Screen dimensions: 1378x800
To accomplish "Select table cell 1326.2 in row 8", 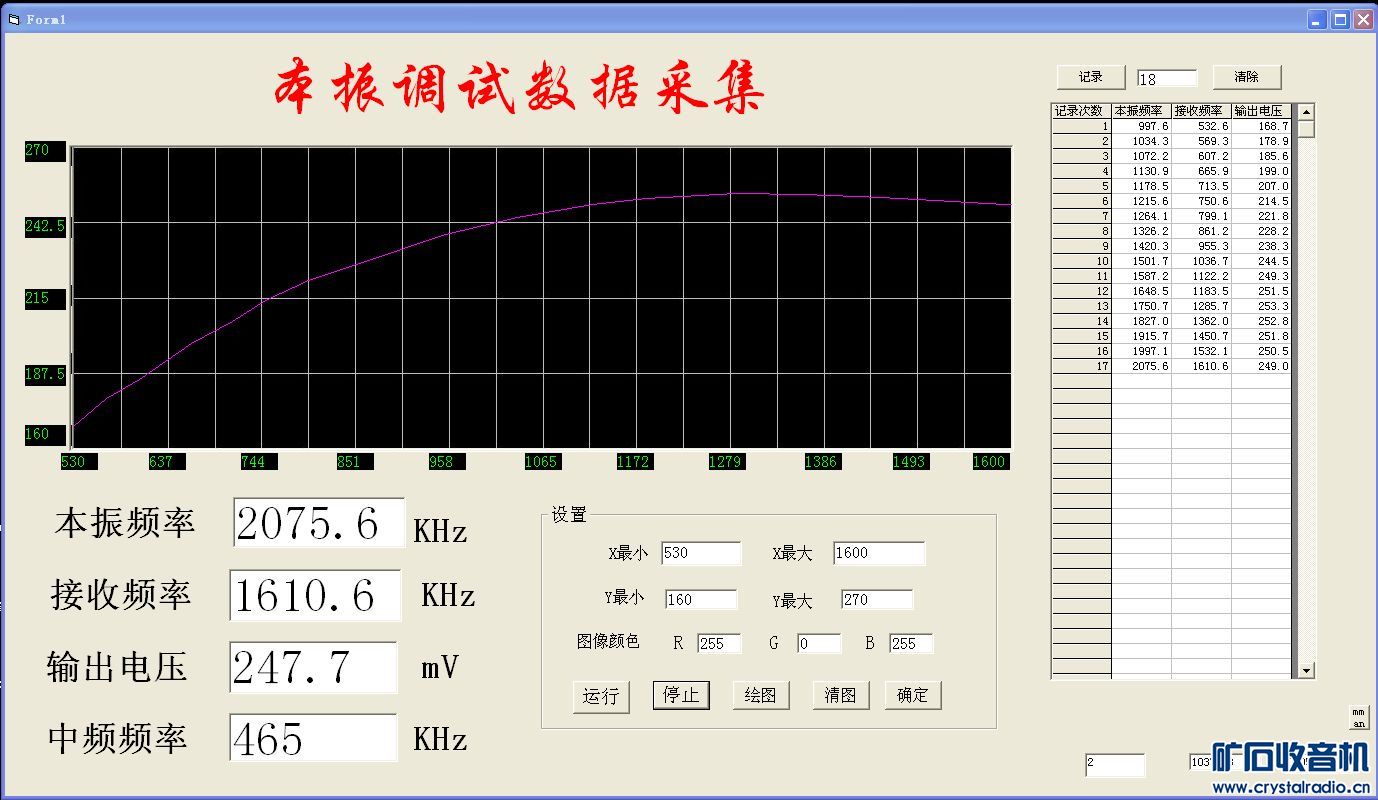I will click(1141, 232).
